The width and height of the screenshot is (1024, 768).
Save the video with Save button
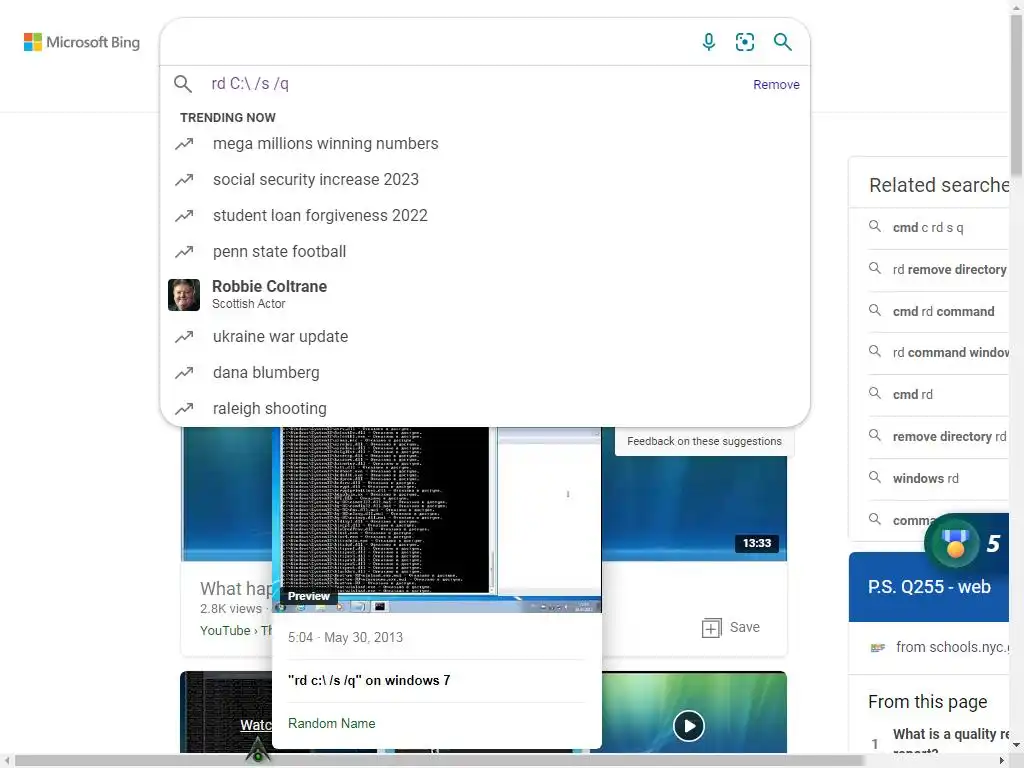731,628
